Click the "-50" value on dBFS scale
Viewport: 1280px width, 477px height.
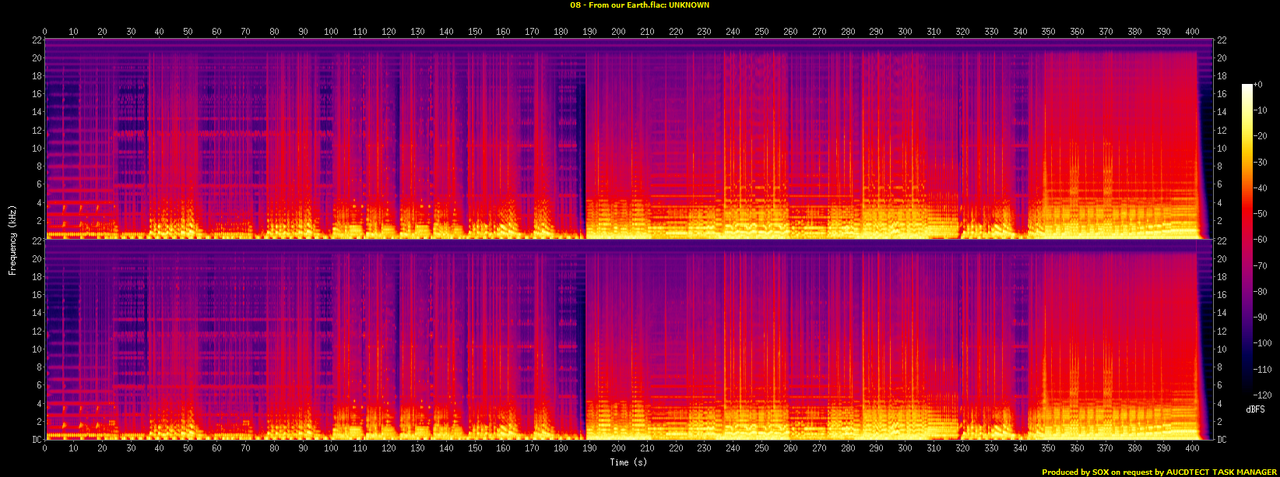point(1261,214)
